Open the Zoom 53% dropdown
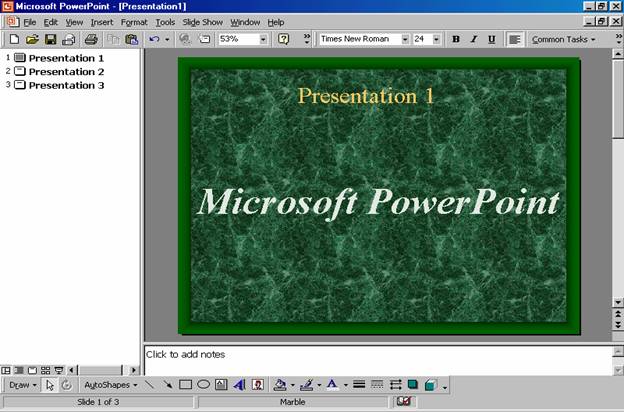This screenshot has height=412, width=624. pos(263,39)
